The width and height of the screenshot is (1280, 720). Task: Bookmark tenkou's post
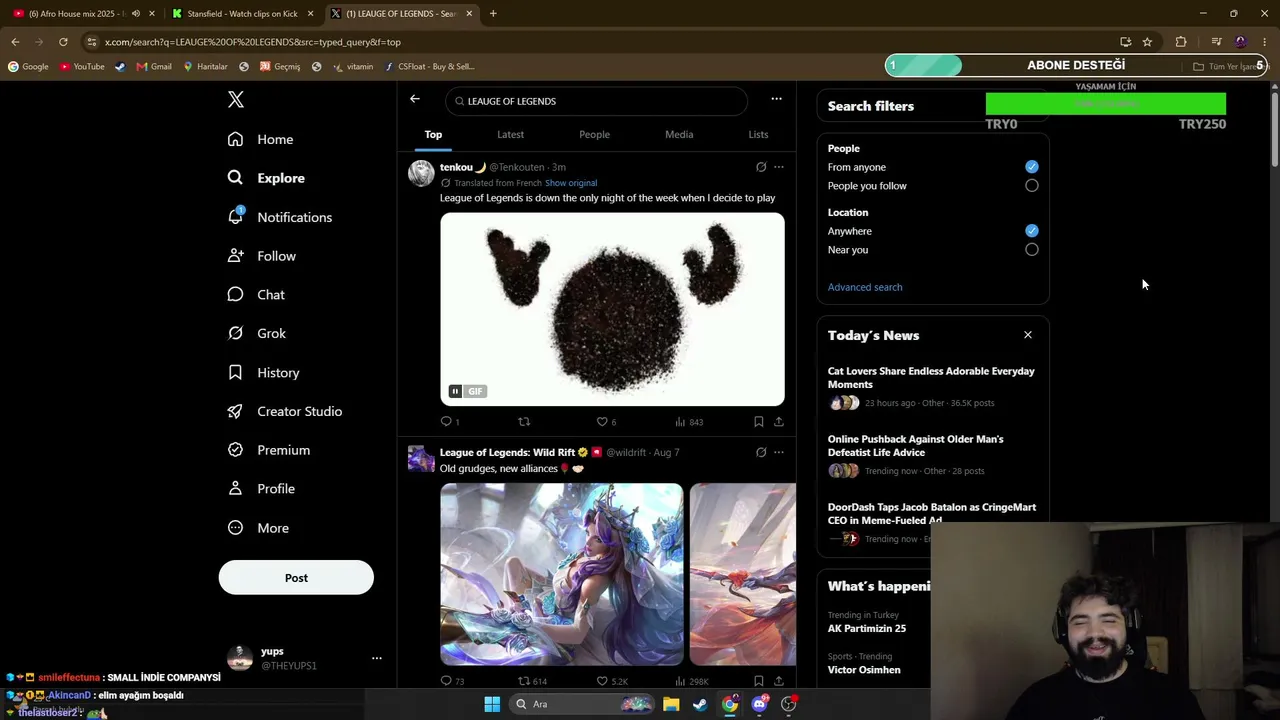pyautogui.click(x=759, y=422)
